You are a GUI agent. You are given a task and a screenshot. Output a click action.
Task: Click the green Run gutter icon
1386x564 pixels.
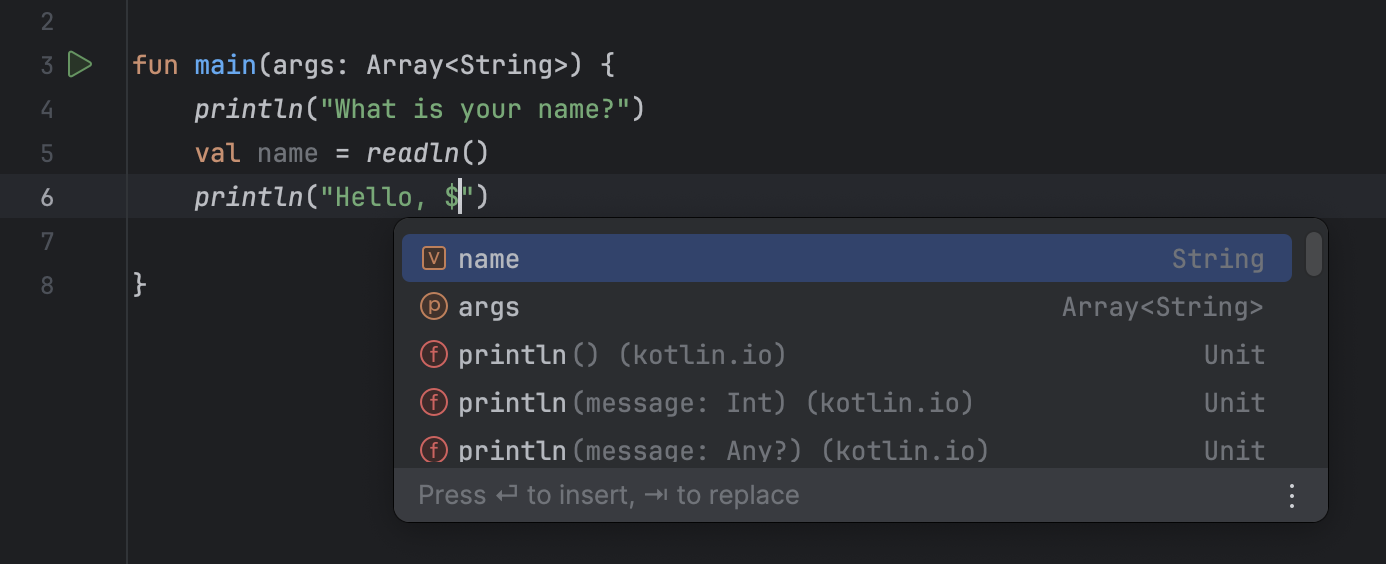tap(79, 65)
